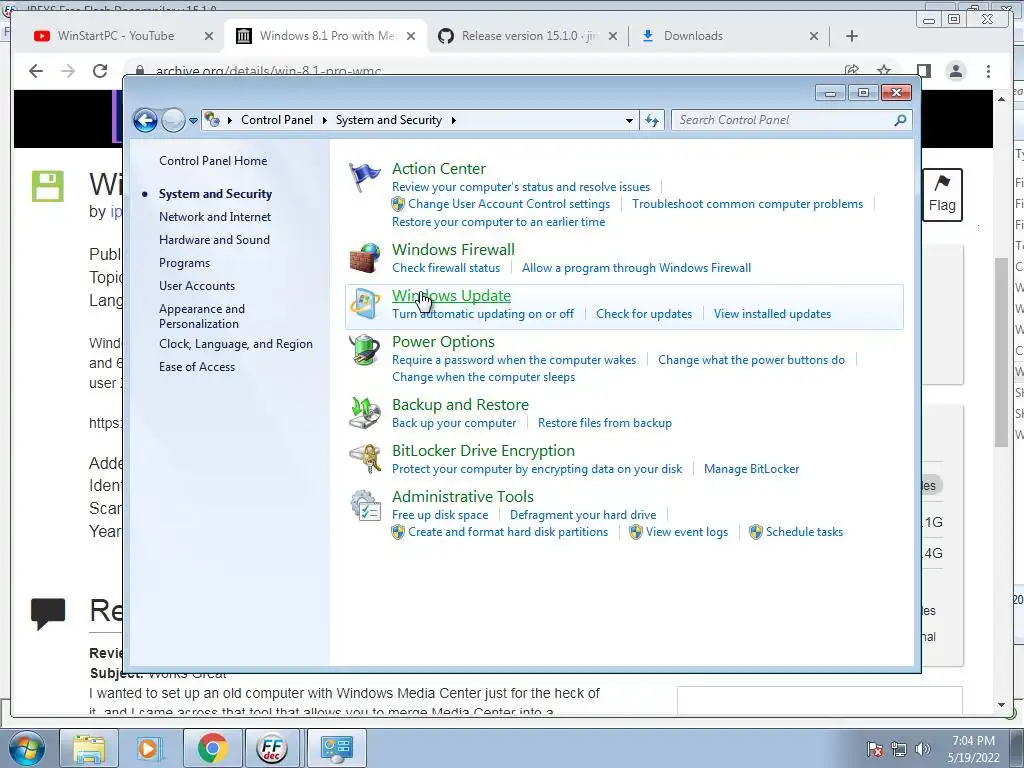Open User Accounts category
Screen dimensions: 1024x768
point(197,286)
